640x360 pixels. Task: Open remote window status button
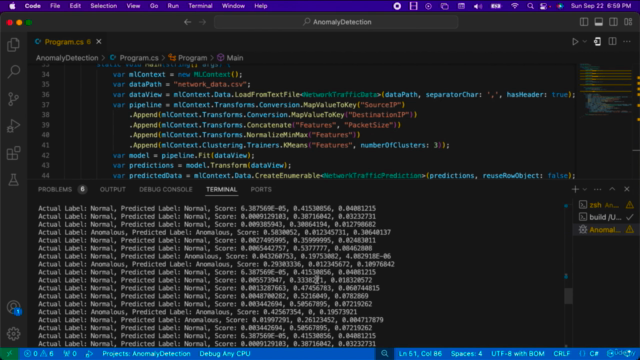click(9, 354)
